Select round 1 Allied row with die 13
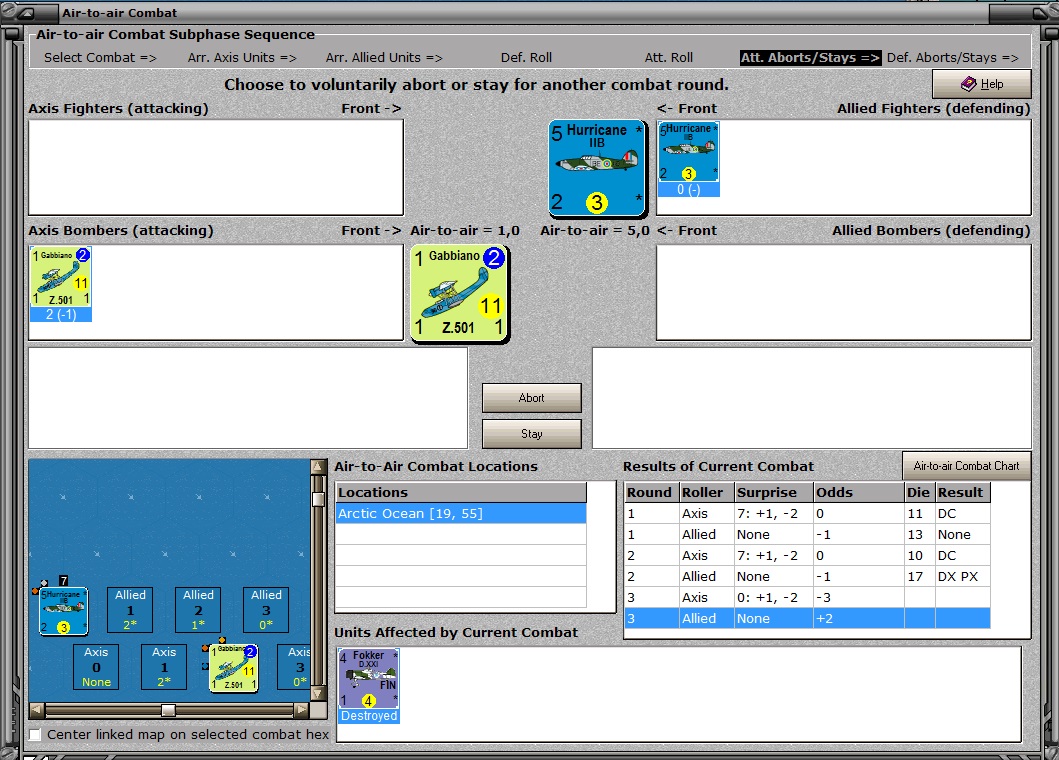 pos(808,534)
